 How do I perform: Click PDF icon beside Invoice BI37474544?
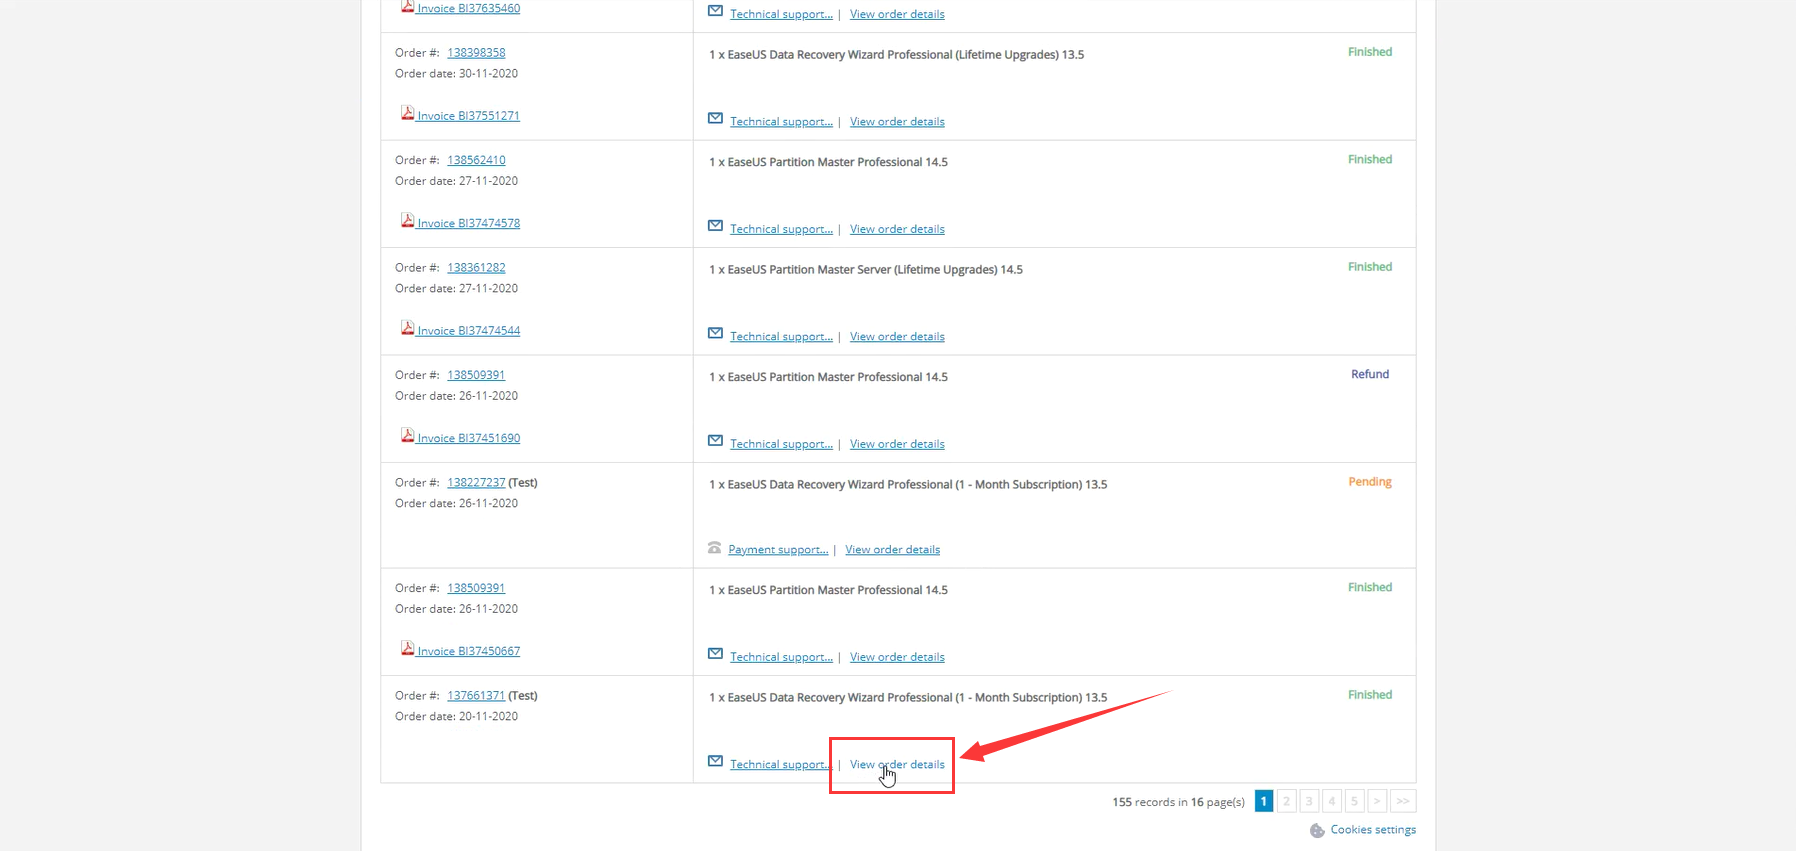(407, 328)
